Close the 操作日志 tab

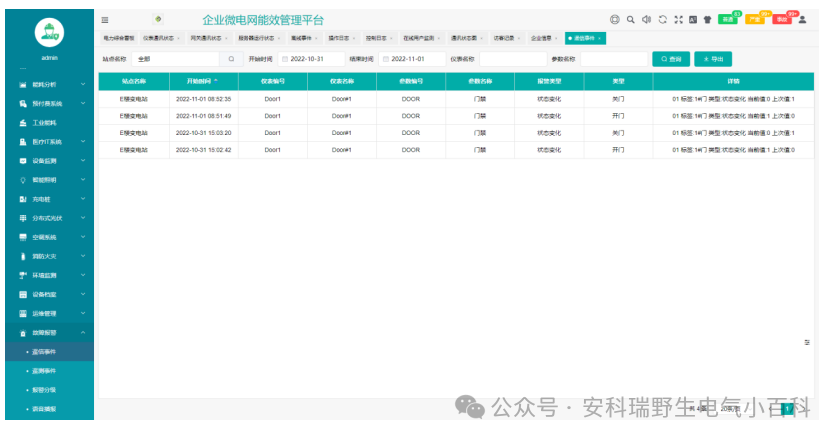(x=354, y=38)
